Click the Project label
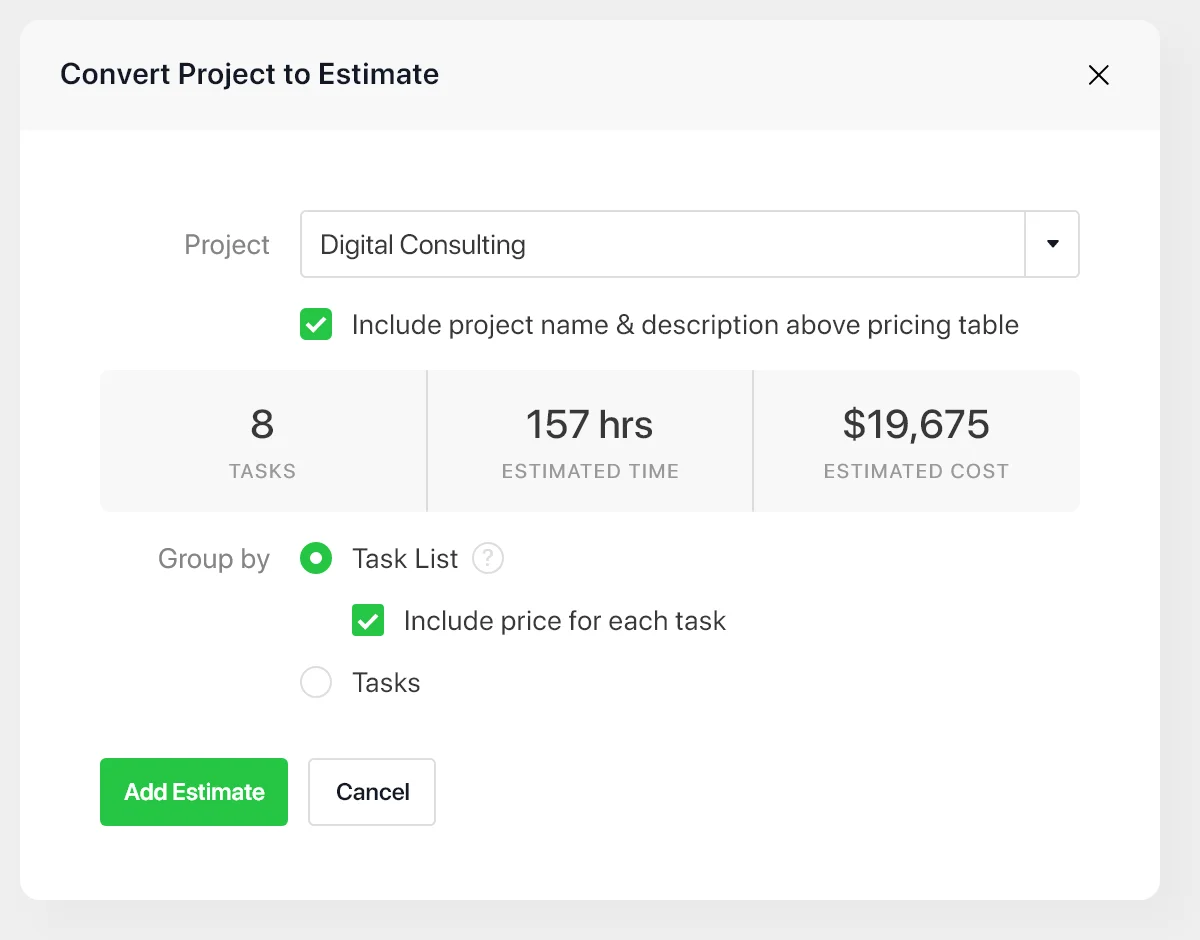Screen dimensions: 1200x940 [227, 245]
